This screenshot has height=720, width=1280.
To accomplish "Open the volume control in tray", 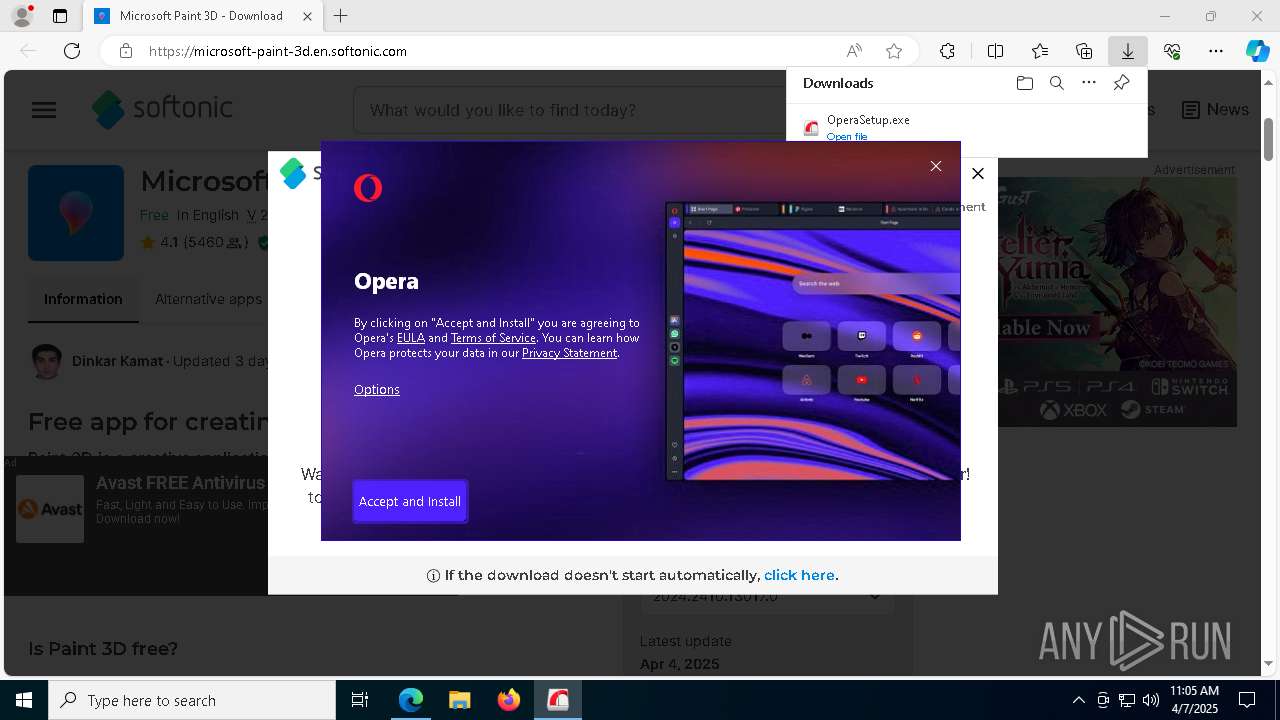I will (x=1150, y=700).
